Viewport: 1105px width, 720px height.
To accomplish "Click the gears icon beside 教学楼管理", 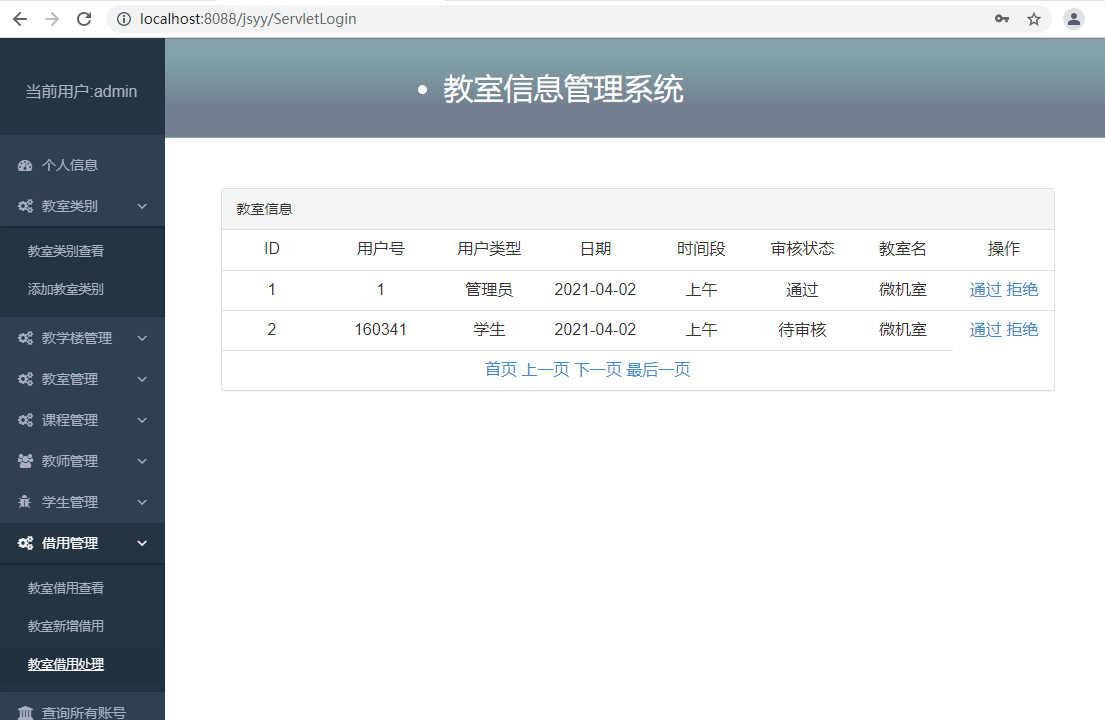I will [x=25, y=338].
